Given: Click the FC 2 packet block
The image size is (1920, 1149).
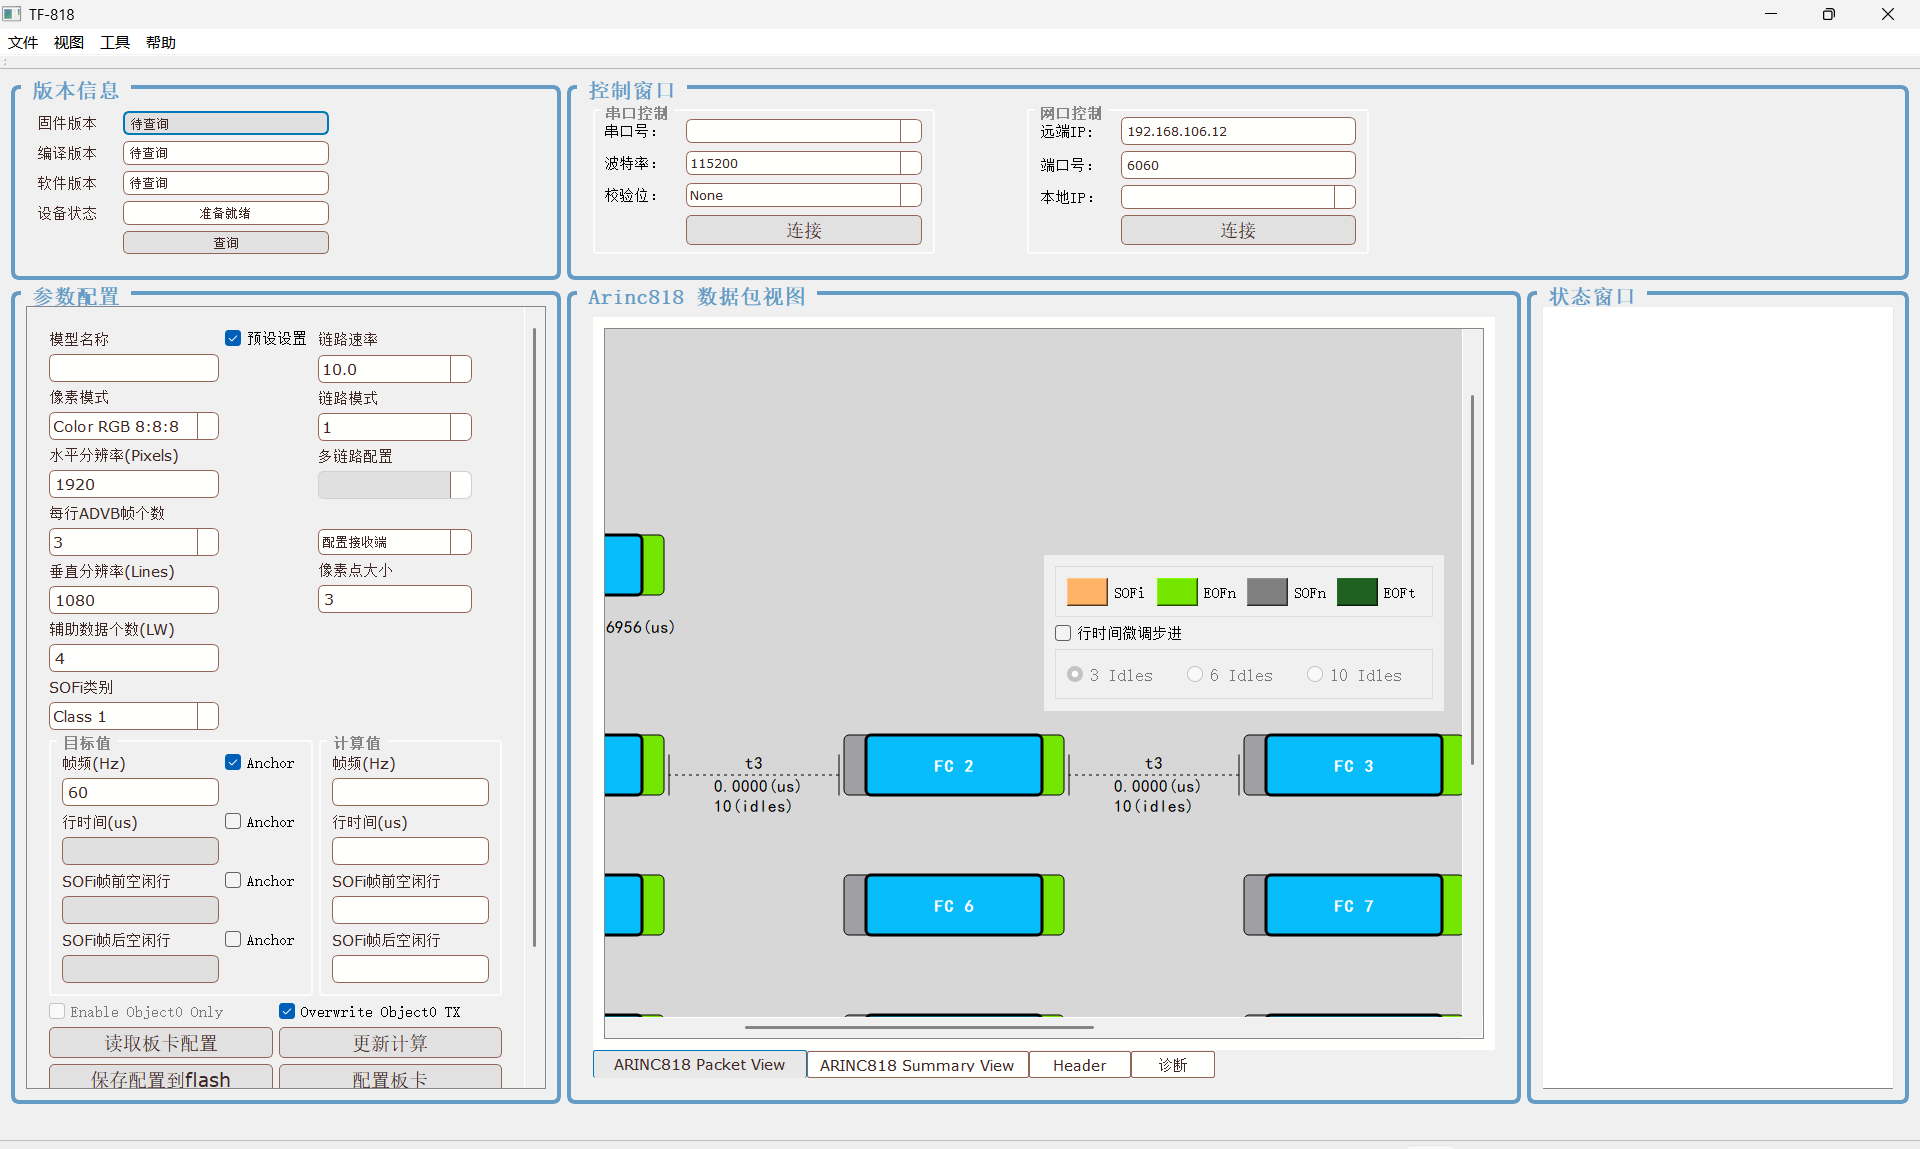Looking at the screenshot, I should pyautogui.click(x=953, y=766).
